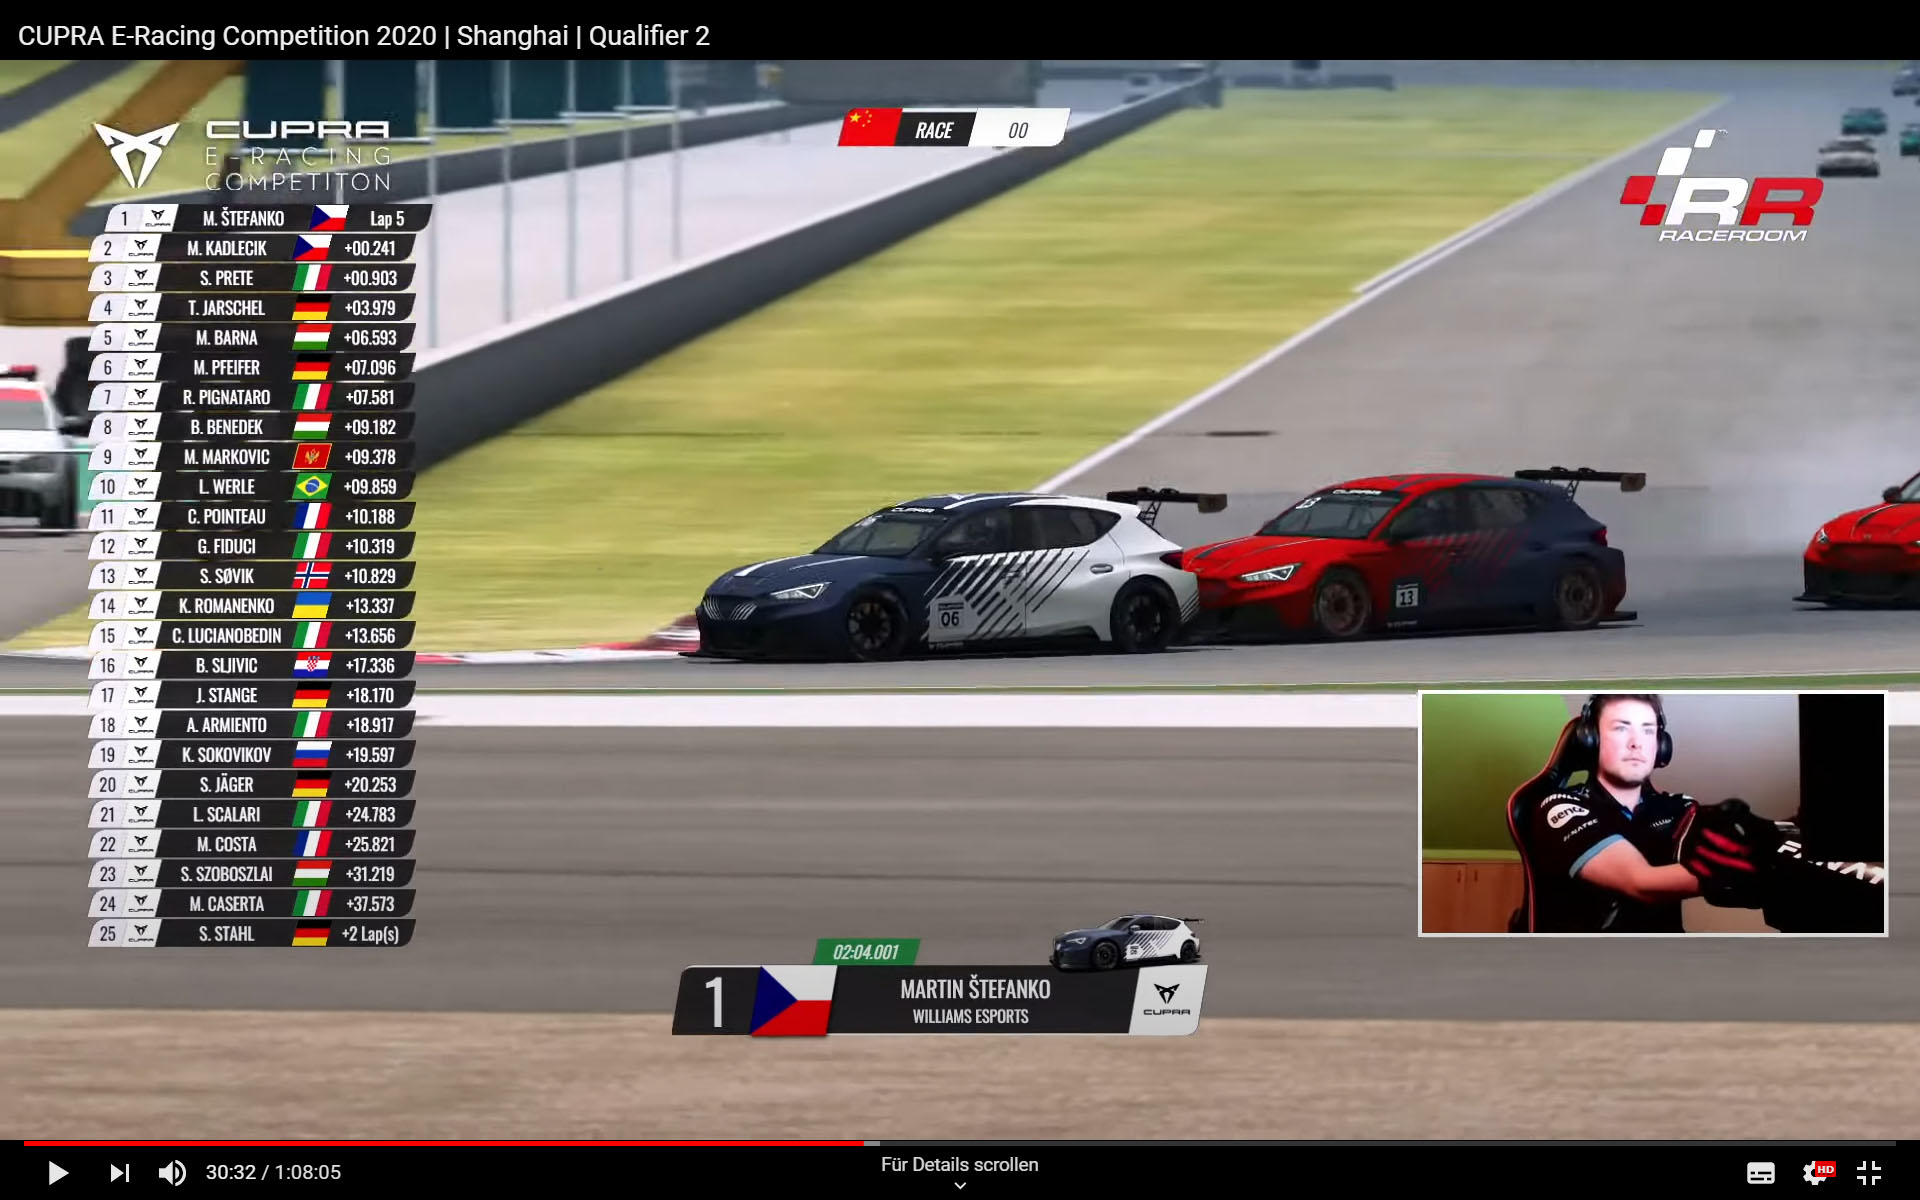This screenshot has height=1200, width=1920.
Task: Click the 'B. SLIJIVIC' leaderboard entry
Action: pyautogui.click(x=251, y=665)
